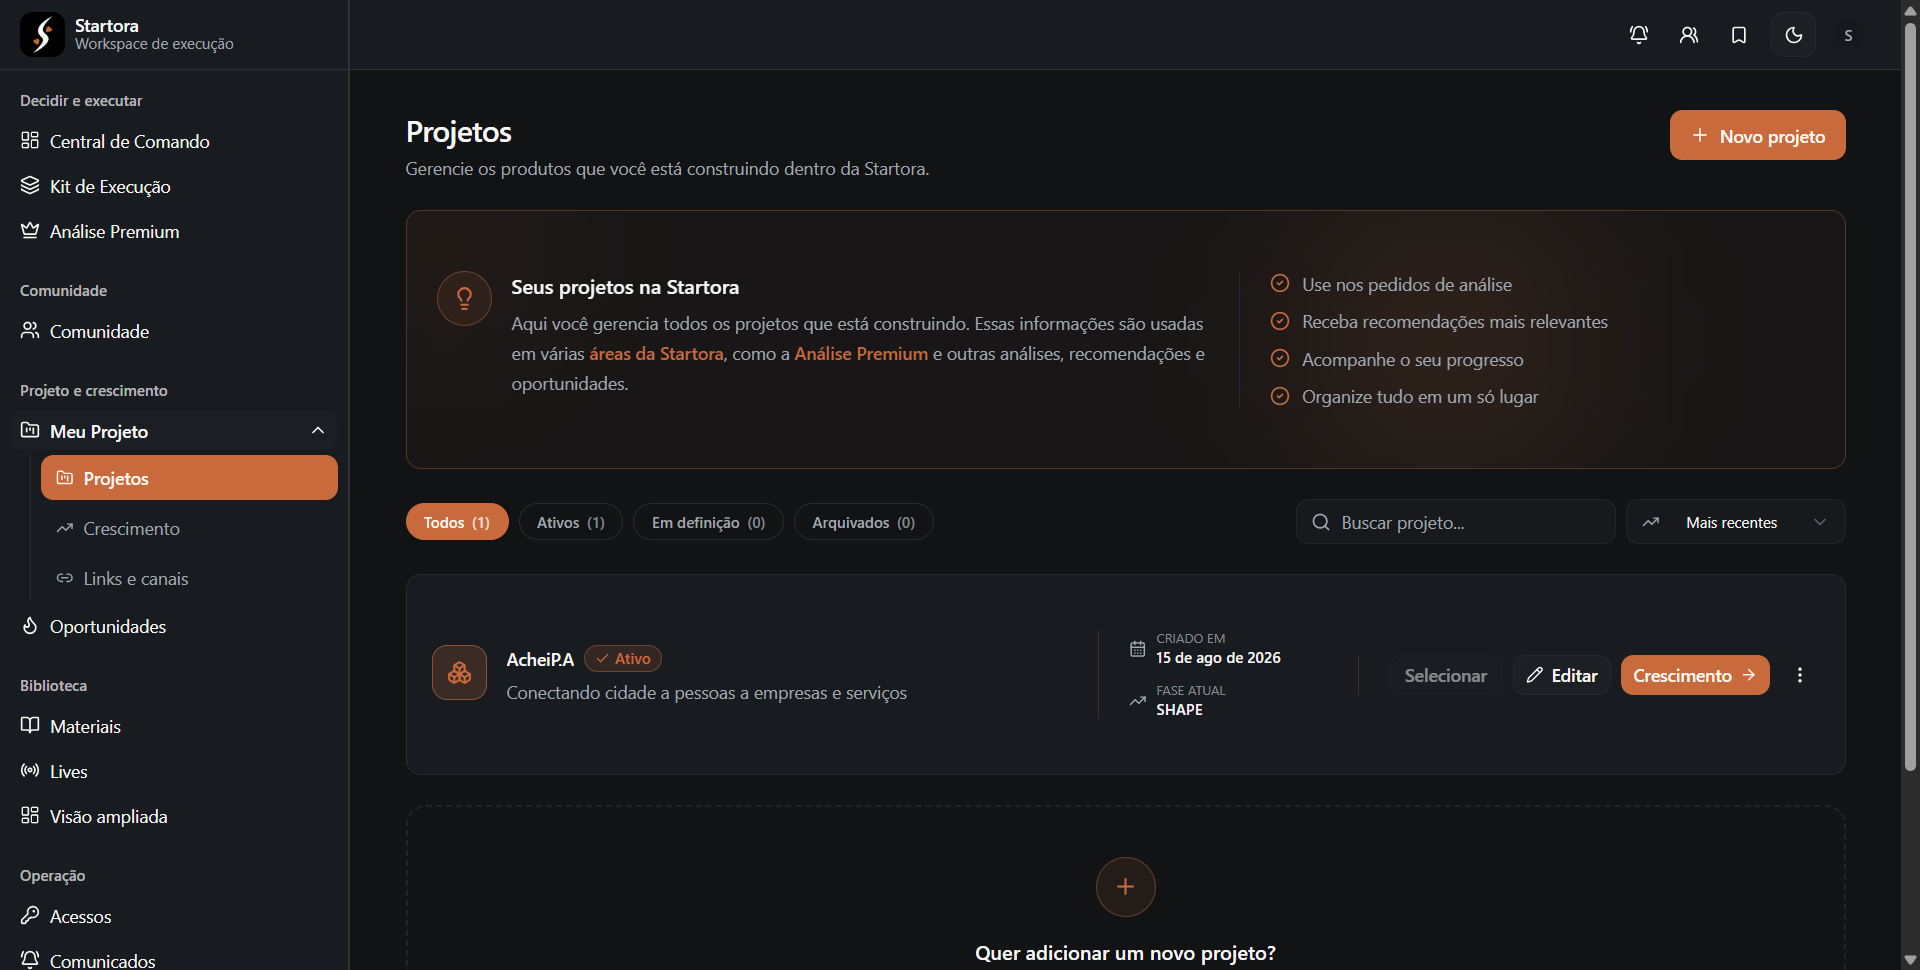
Task: Select the Arquivados (0) filter tab
Action: 864,522
